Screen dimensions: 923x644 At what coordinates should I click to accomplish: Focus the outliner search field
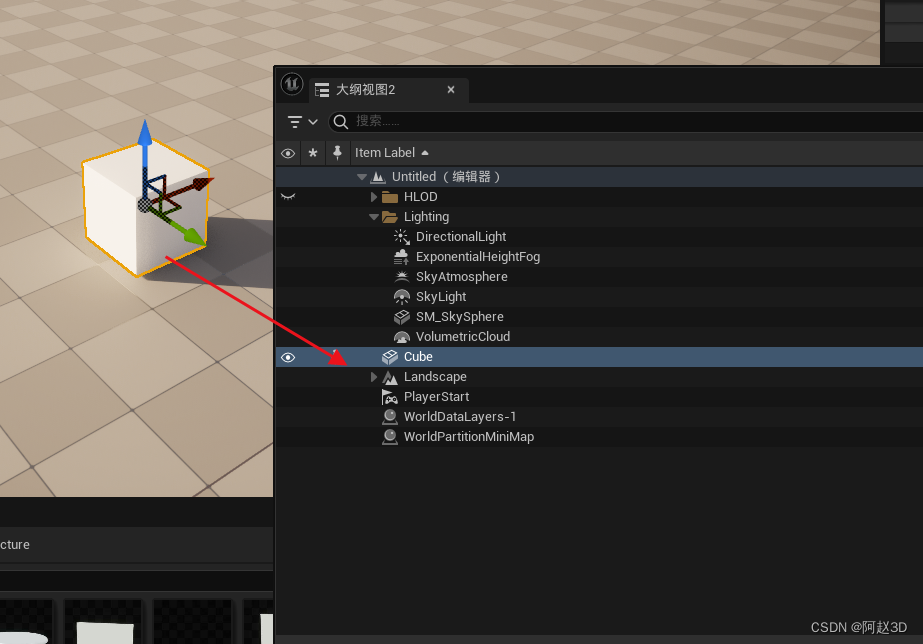626,121
